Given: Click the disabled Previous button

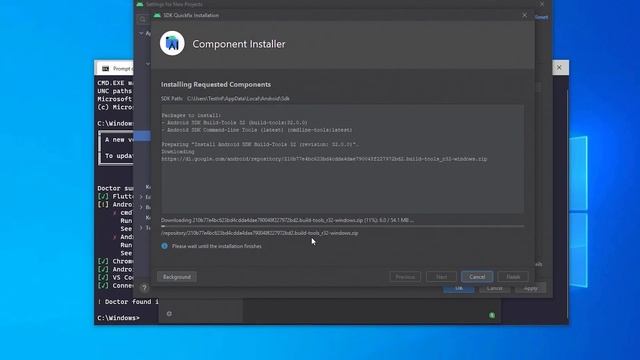Looking at the screenshot, I should click(405, 277).
